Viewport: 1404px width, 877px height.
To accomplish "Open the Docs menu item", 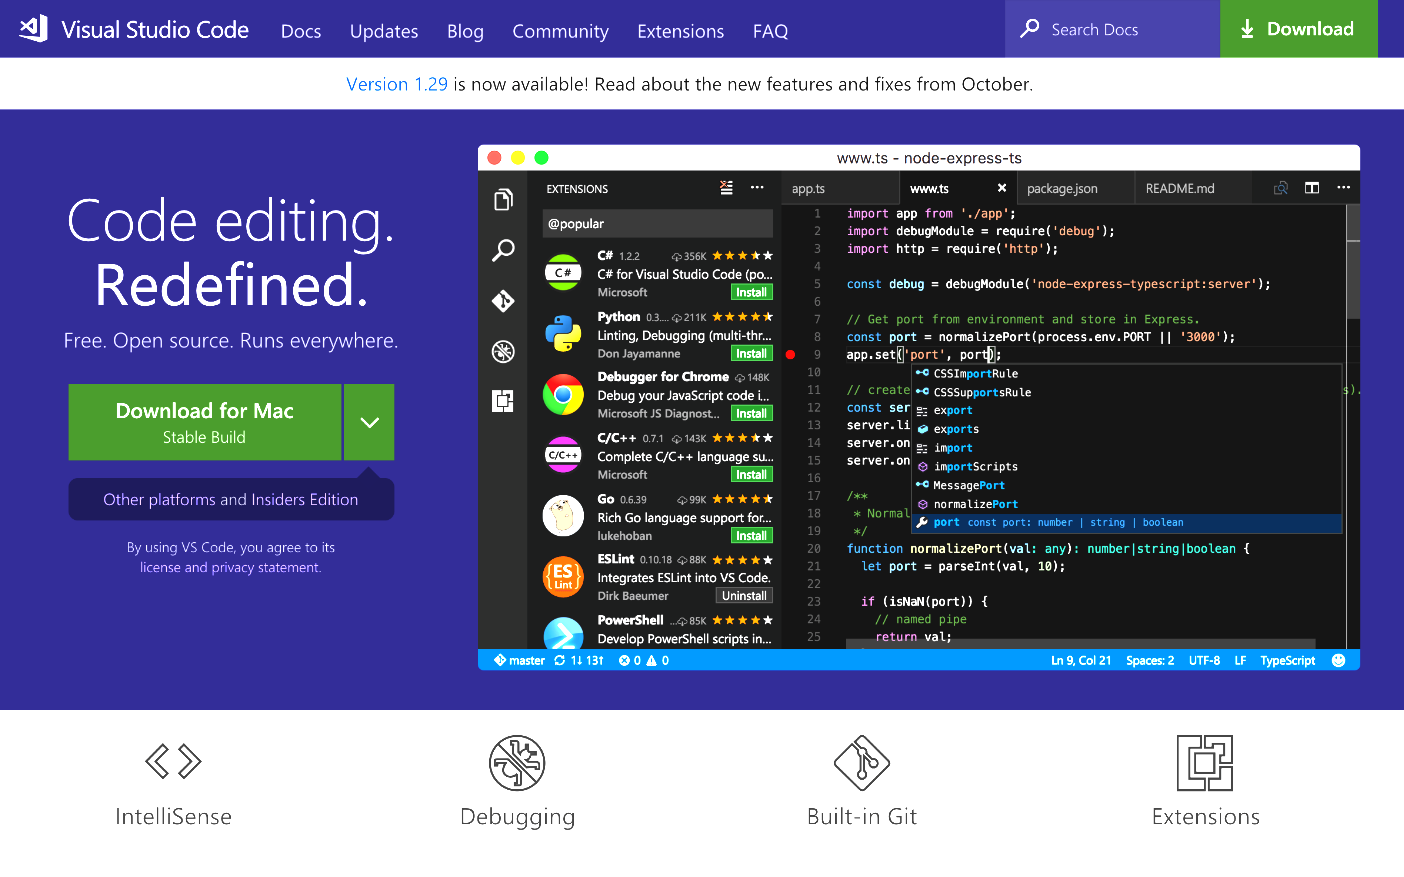I will click(x=301, y=31).
